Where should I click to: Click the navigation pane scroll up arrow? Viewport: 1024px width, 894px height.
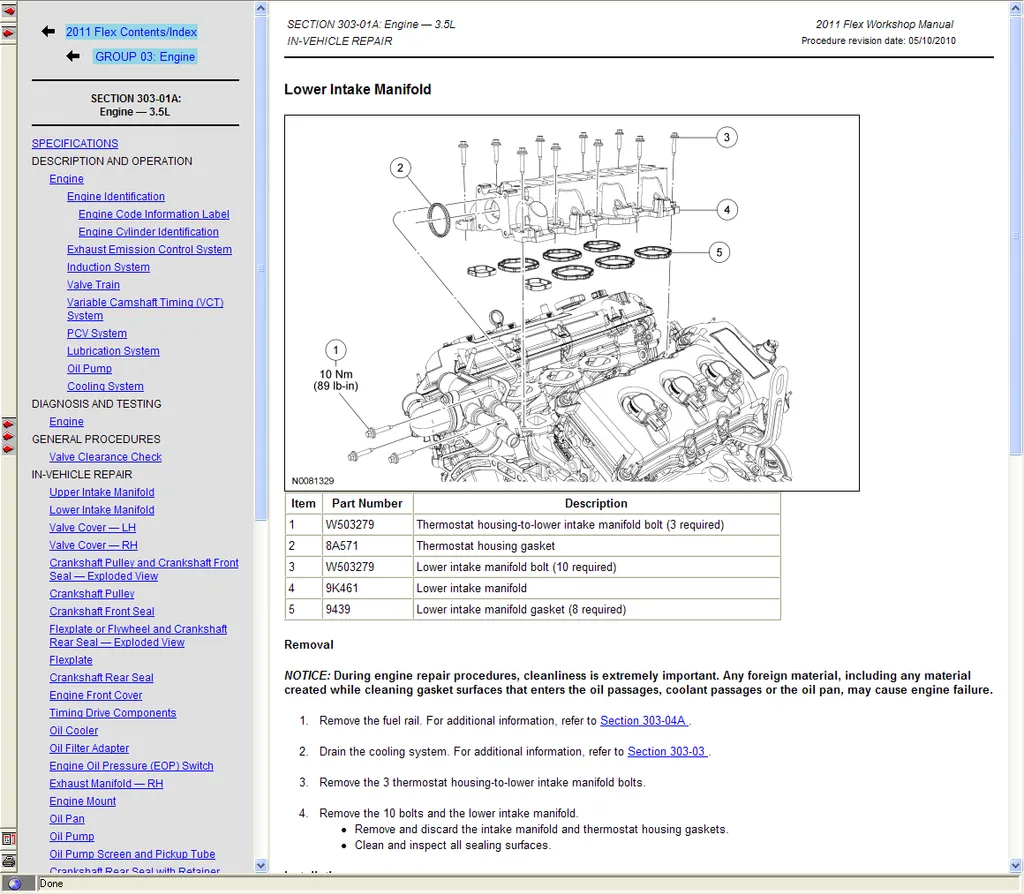click(261, 8)
